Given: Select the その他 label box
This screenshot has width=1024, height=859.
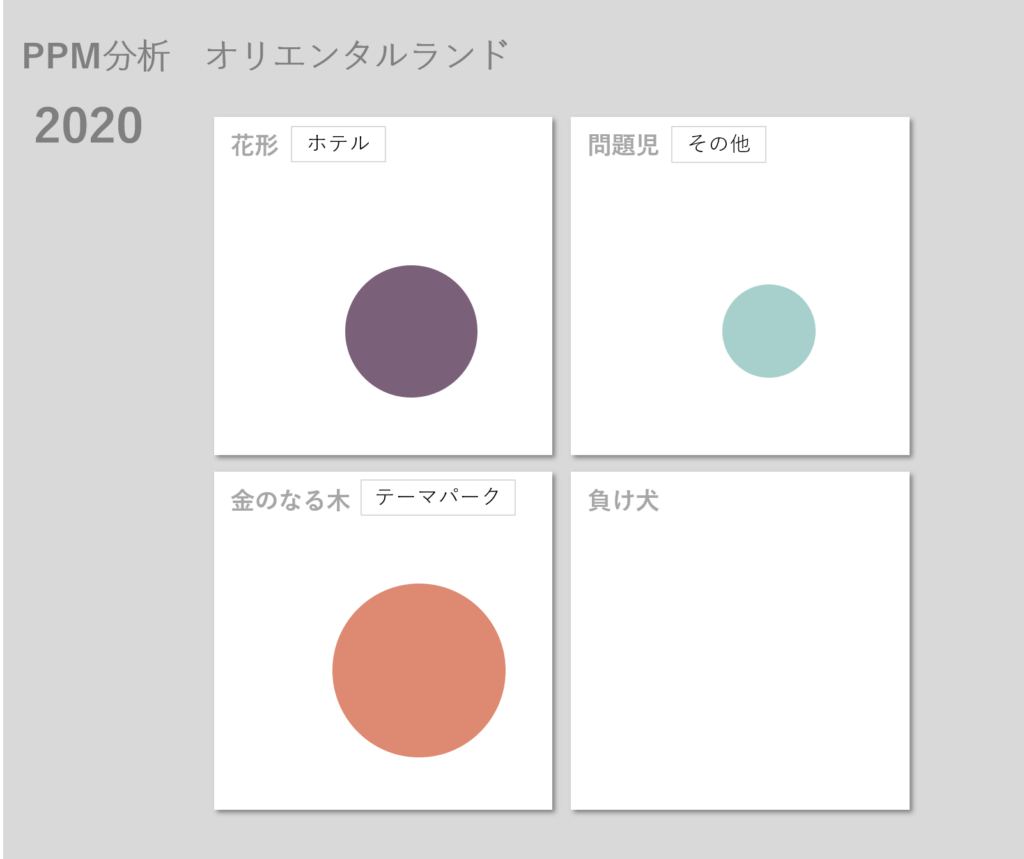Looking at the screenshot, I should point(718,144).
